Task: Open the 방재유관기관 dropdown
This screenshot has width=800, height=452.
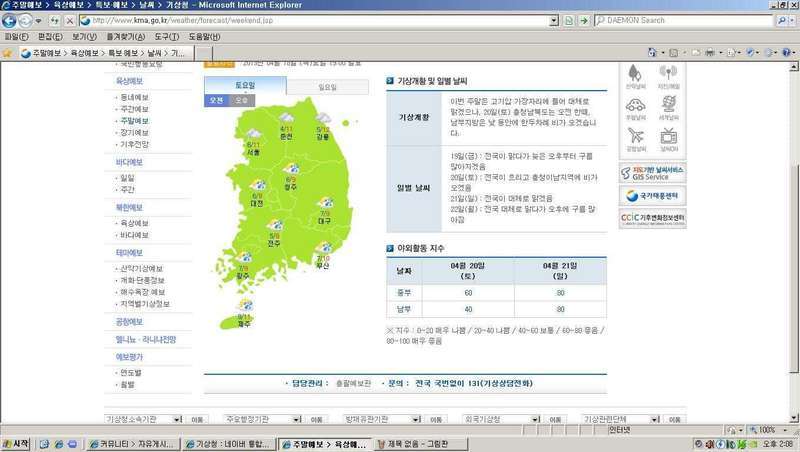Action: point(382,419)
